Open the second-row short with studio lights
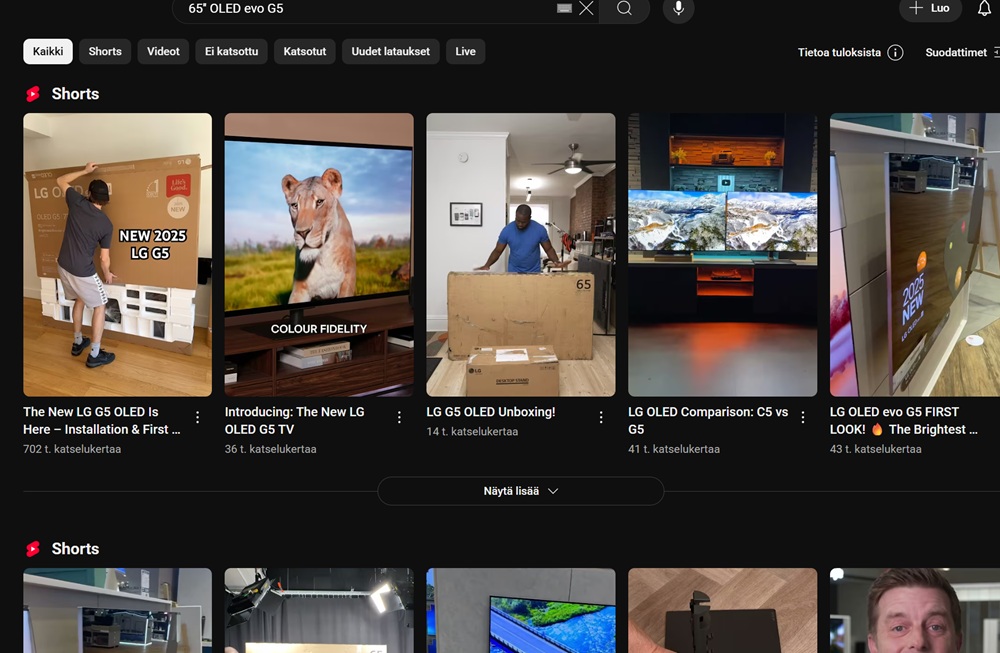 pos(319,610)
